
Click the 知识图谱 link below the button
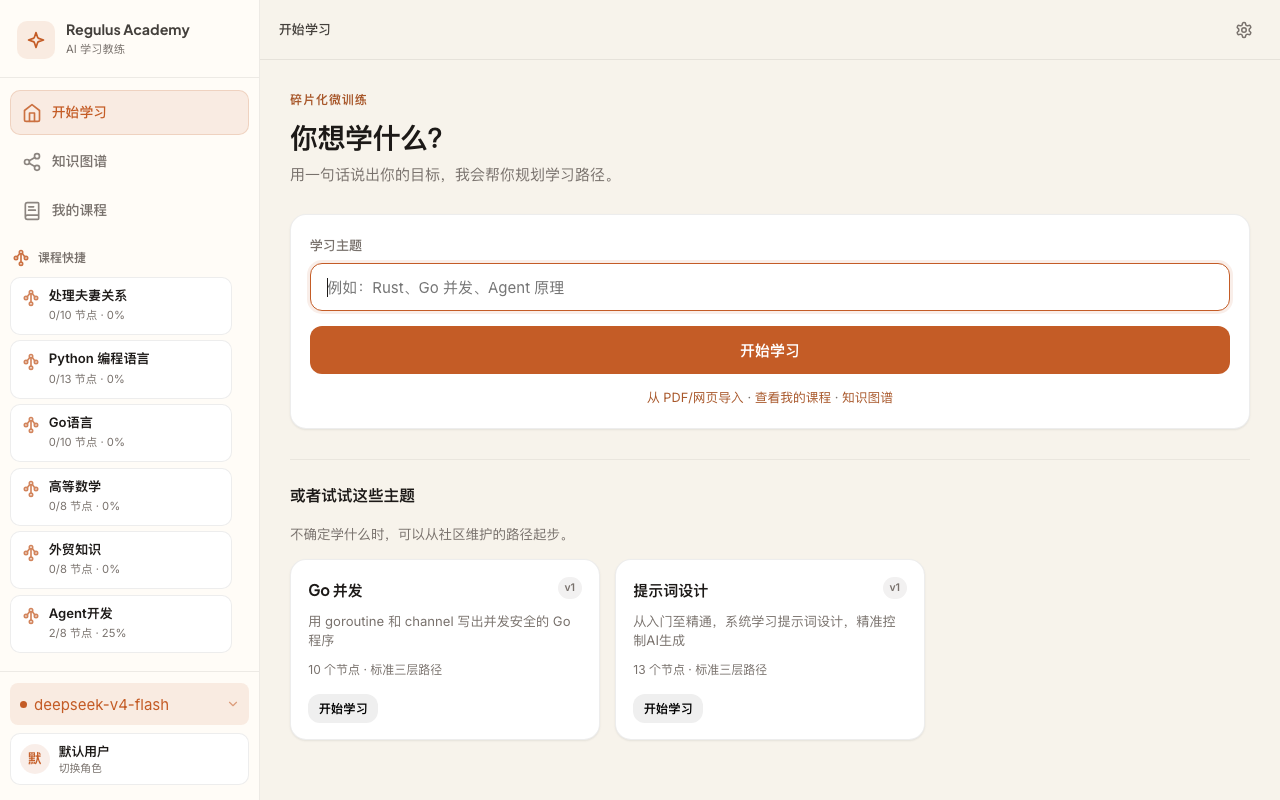(867, 398)
